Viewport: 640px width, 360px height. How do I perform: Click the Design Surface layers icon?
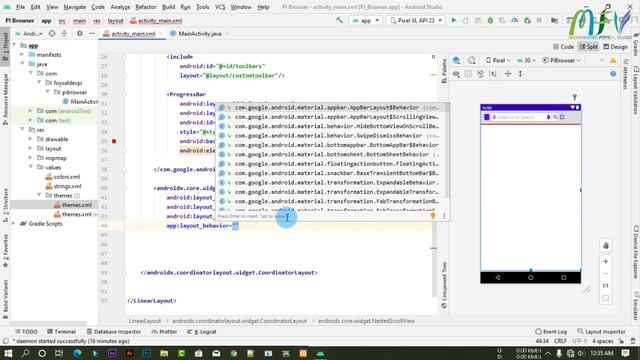(x=456, y=60)
